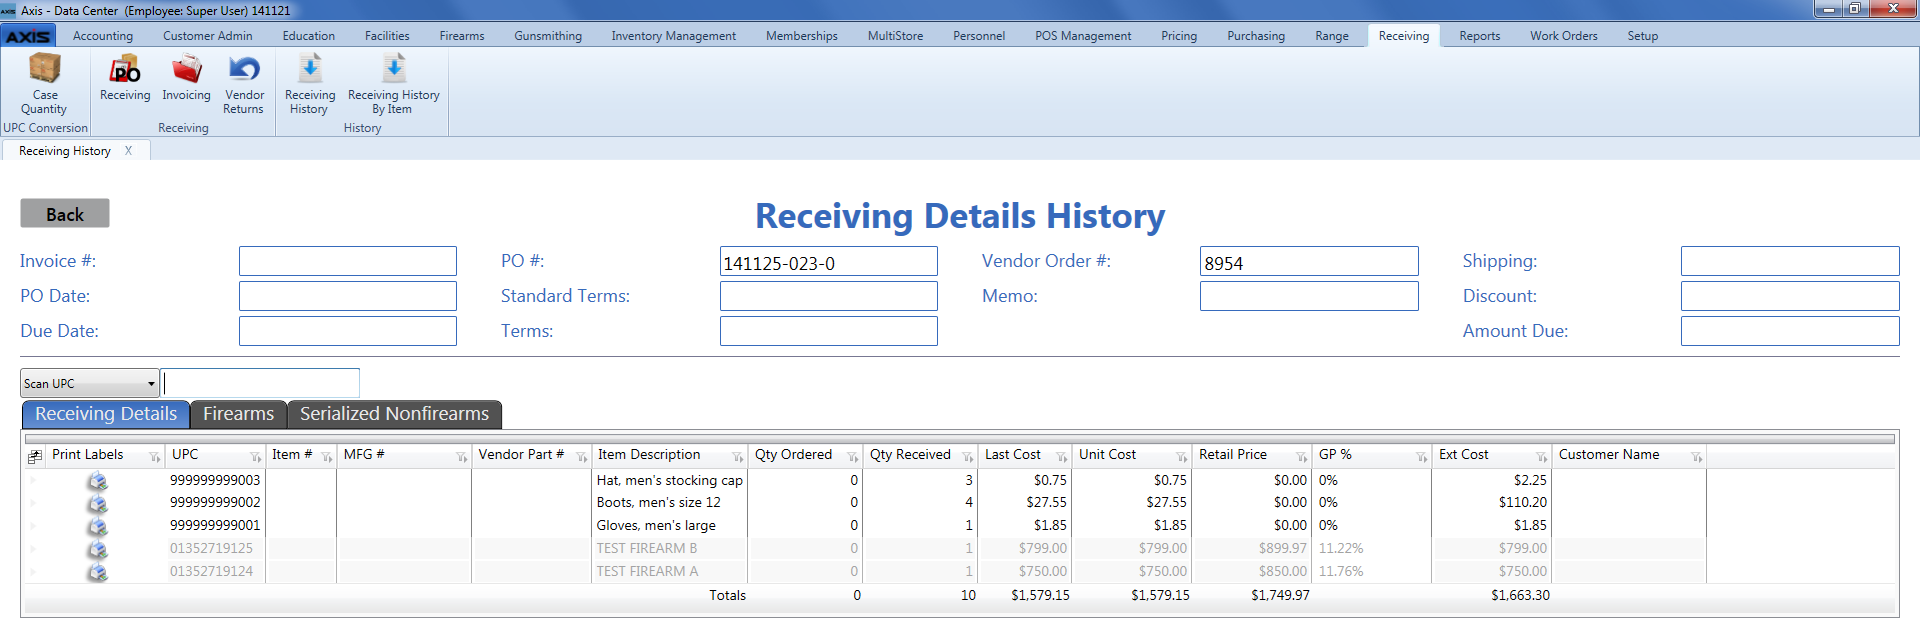Select the Receiving Details tab
The height and width of the screenshot is (621, 1920).
pos(106,414)
